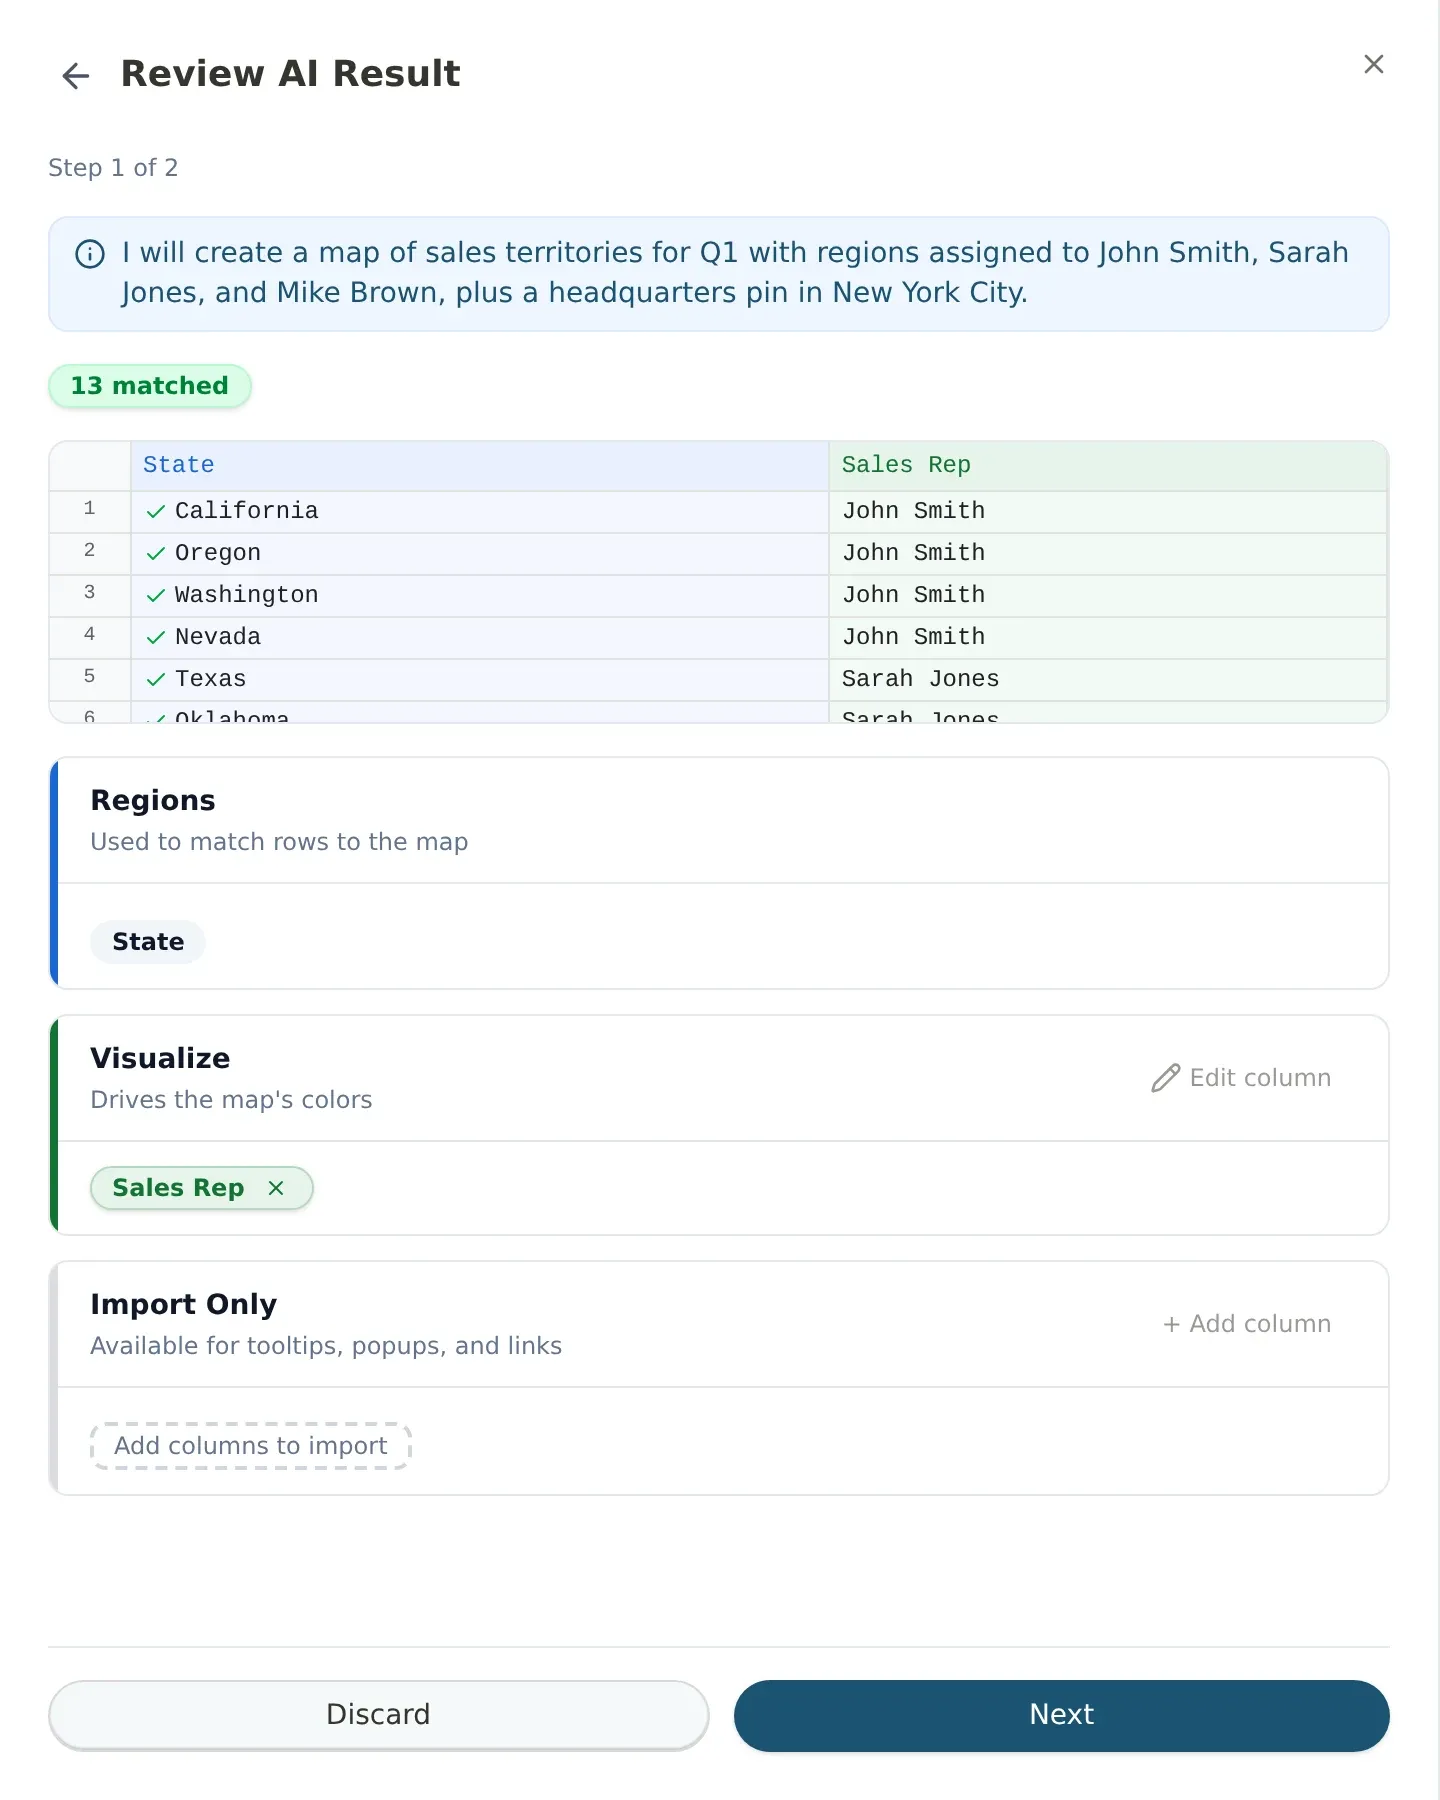This screenshot has height=1800, width=1440.
Task: Click John Smith in the Nevada row
Action: click(x=1108, y=637)
